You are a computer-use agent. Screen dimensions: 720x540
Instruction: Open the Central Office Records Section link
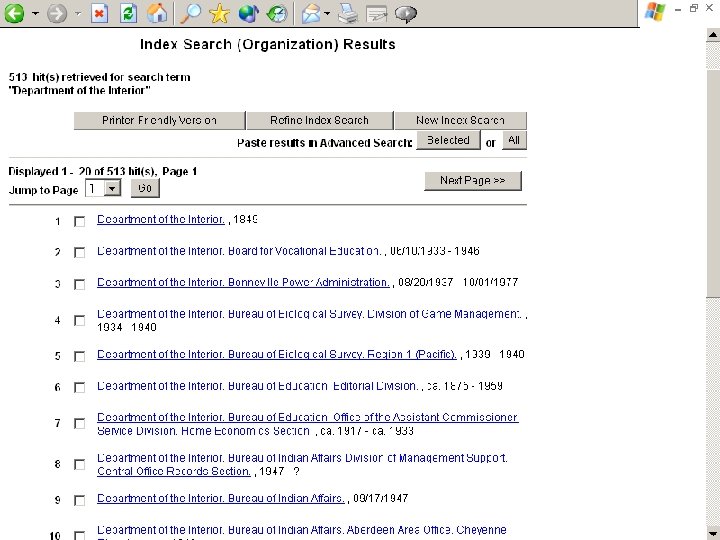point(302,464)
